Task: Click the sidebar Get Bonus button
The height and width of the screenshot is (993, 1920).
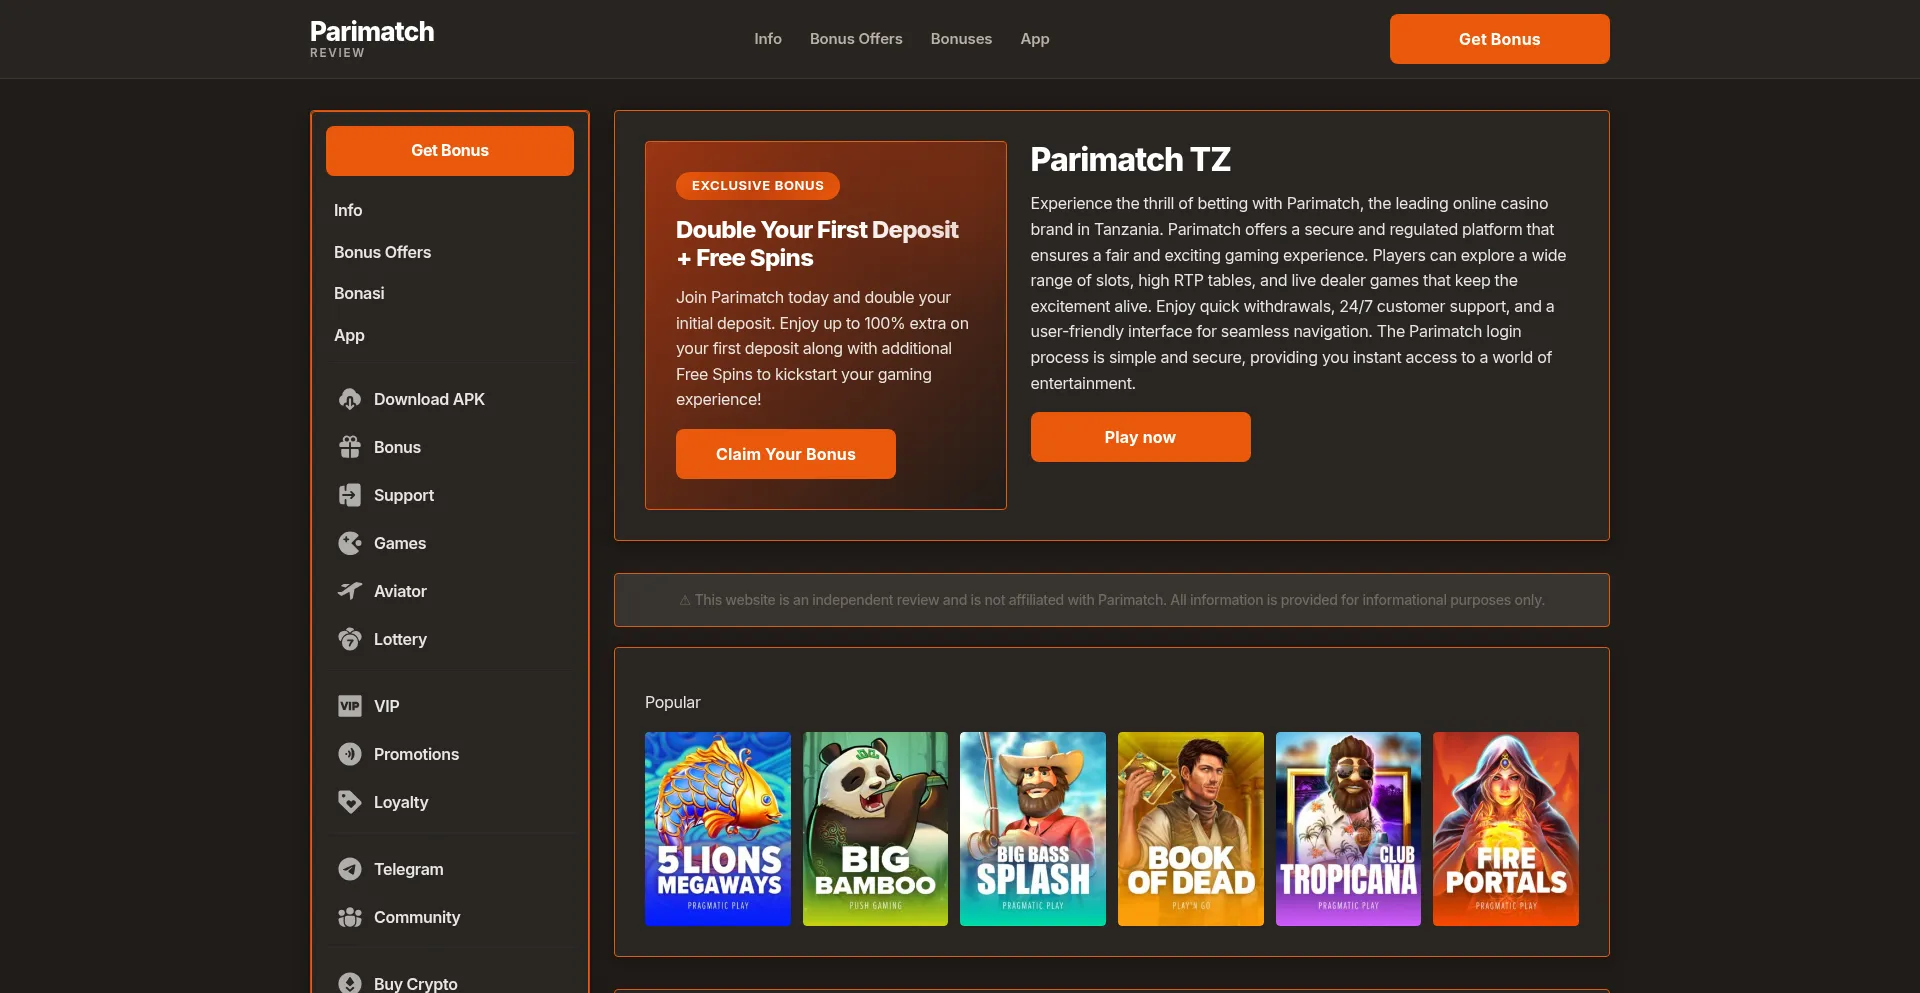Action: pyautogui.click(x=450, y=151)
